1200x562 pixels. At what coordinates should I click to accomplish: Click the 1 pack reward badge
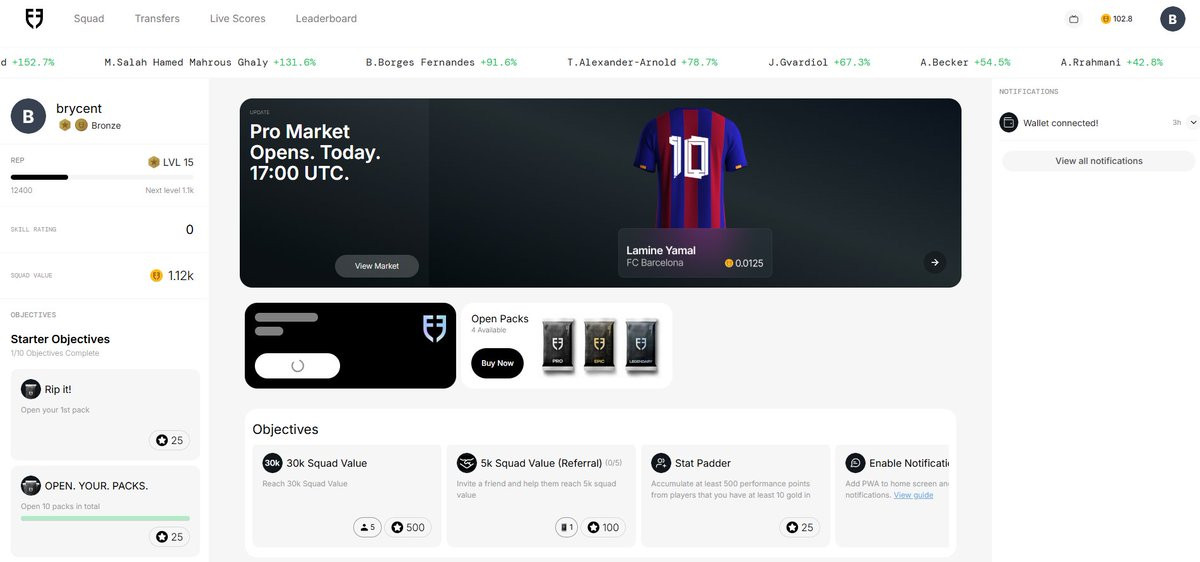566,527
